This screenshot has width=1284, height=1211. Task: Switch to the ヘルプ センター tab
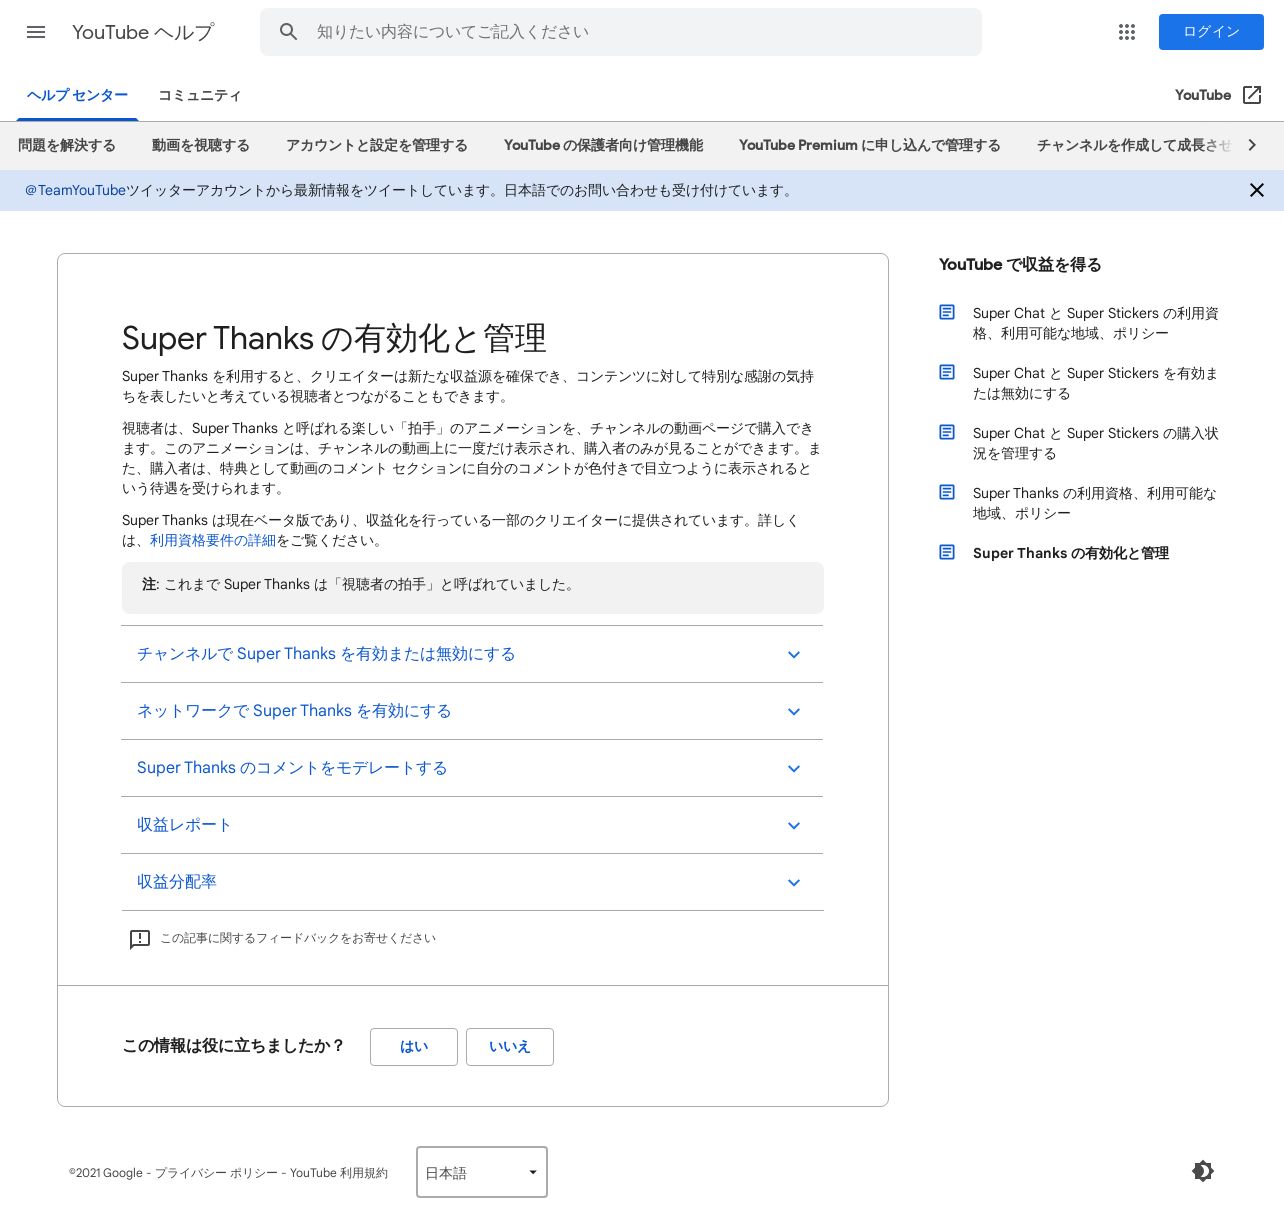(77, 95)
